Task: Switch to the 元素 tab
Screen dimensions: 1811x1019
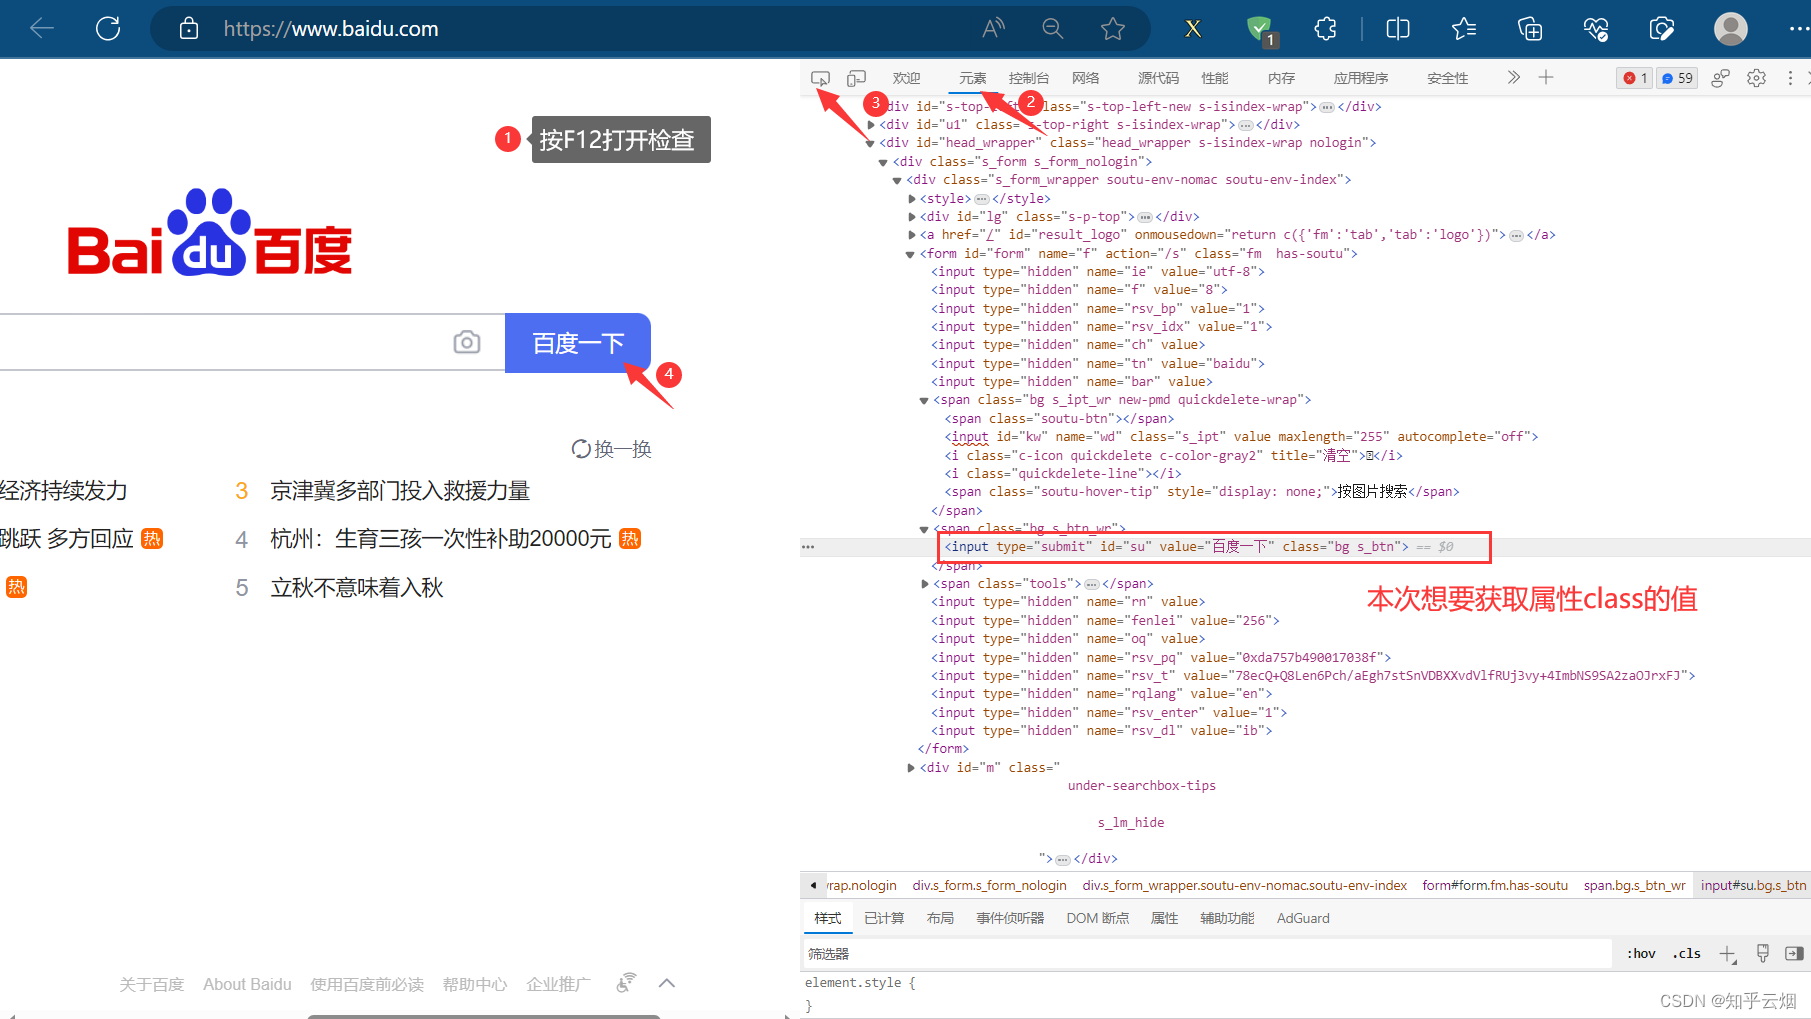Action: pyautogui.click(x=972, y=78)
